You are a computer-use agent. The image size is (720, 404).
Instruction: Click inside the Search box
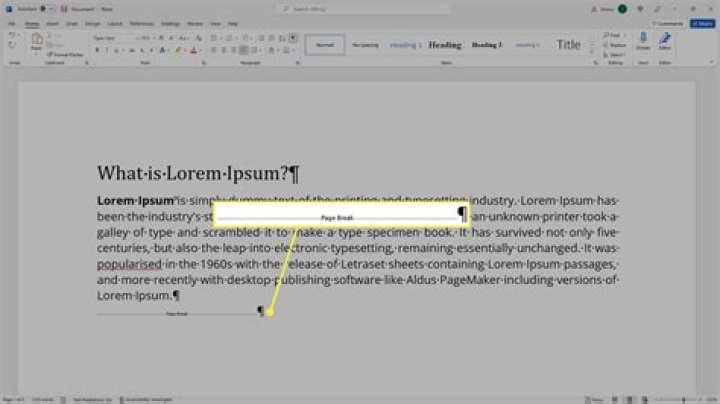point(363,9)
